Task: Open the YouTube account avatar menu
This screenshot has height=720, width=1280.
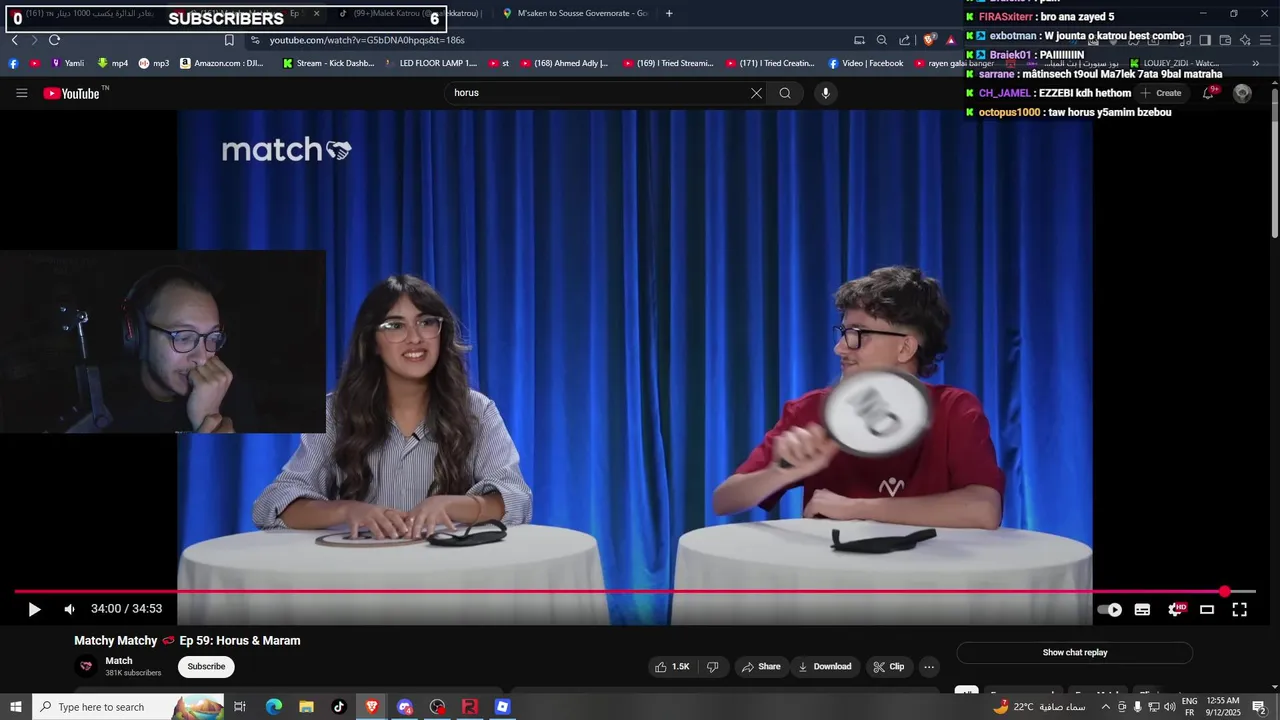Action: (x=1242, y=93)
